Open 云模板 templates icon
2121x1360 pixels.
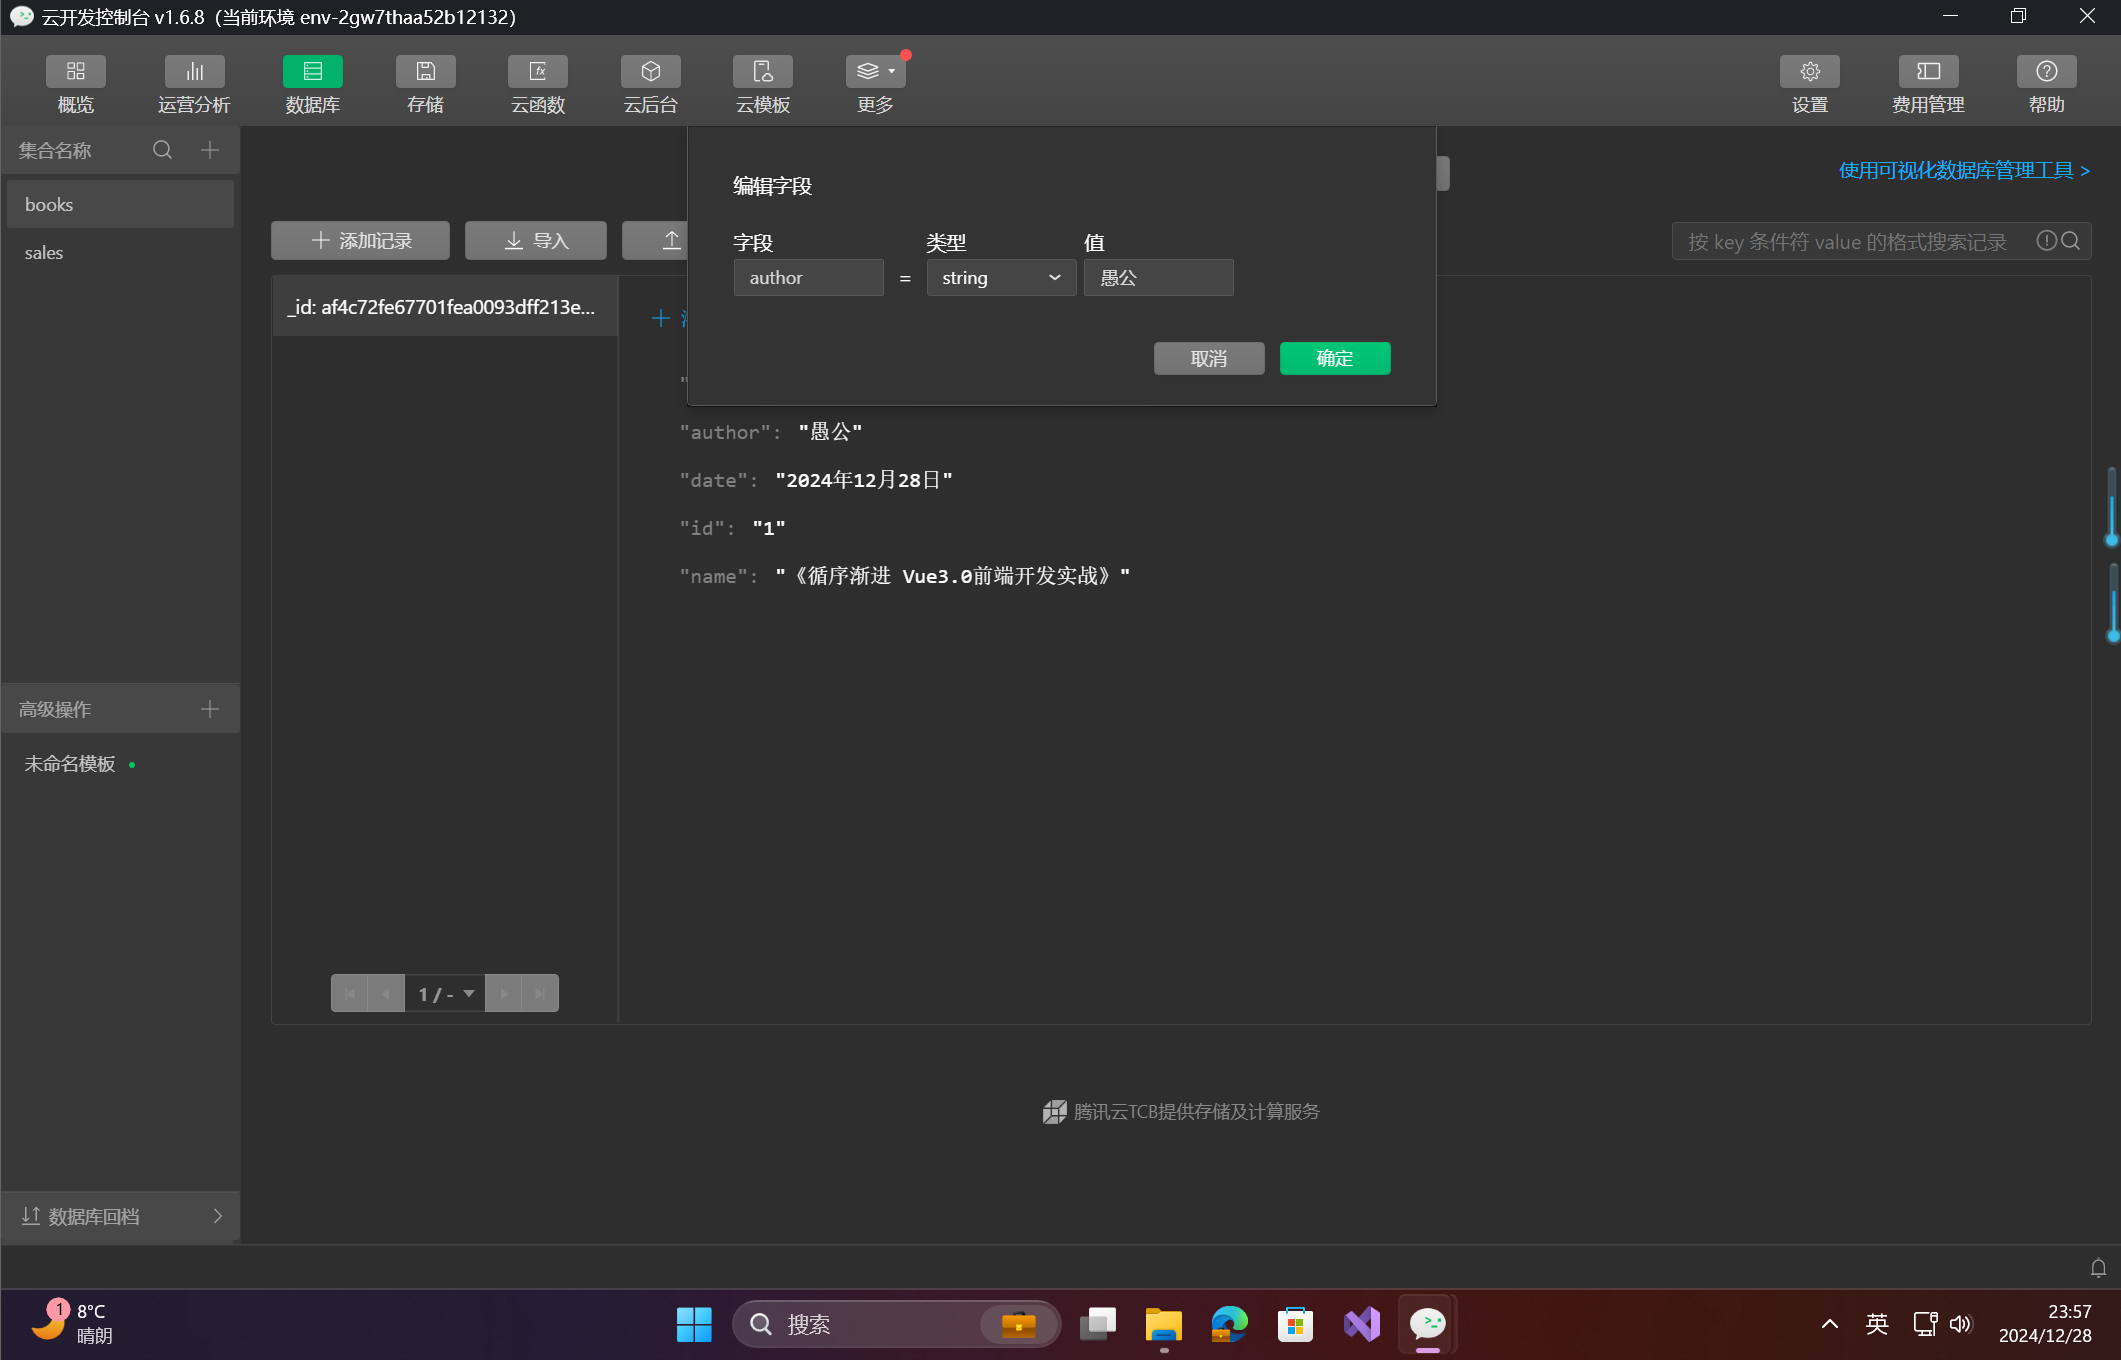[763, 72]
